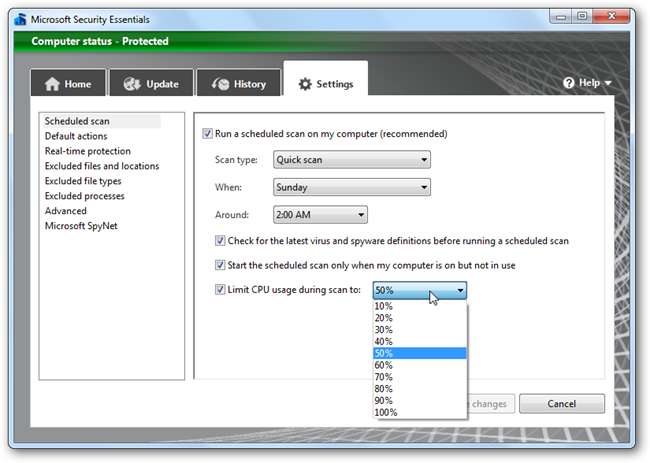Open the Home tab
Screen dimensions: 650x463
point(68,82)
